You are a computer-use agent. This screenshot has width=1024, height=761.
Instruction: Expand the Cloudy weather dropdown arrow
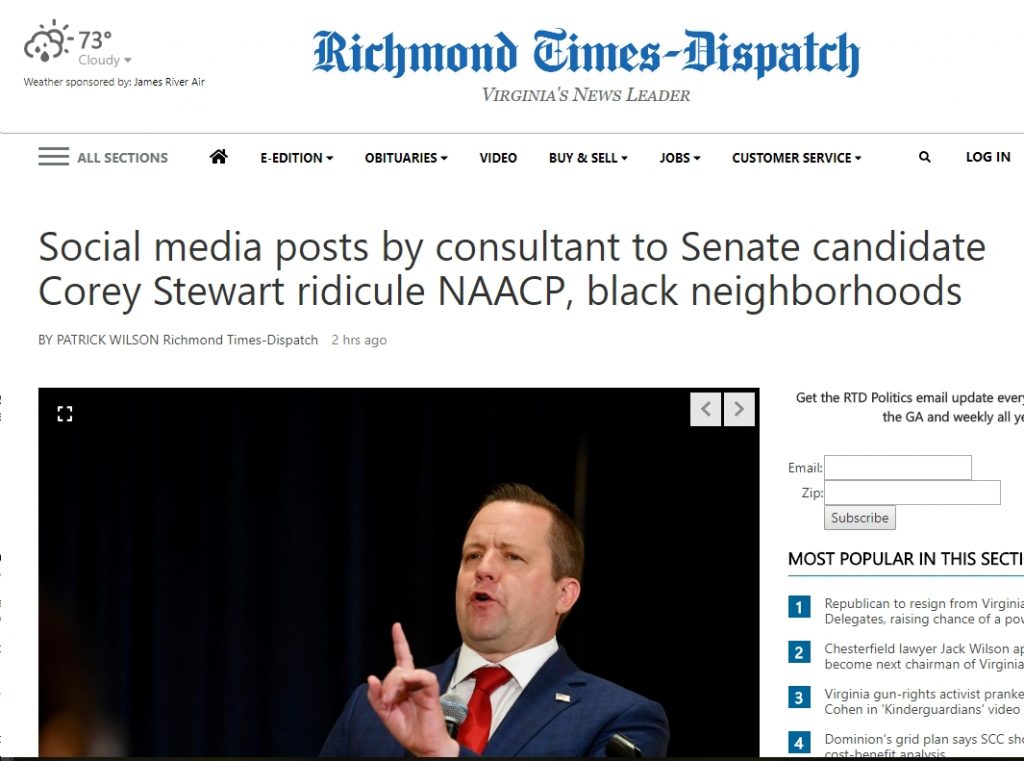(x=128, y=60)
